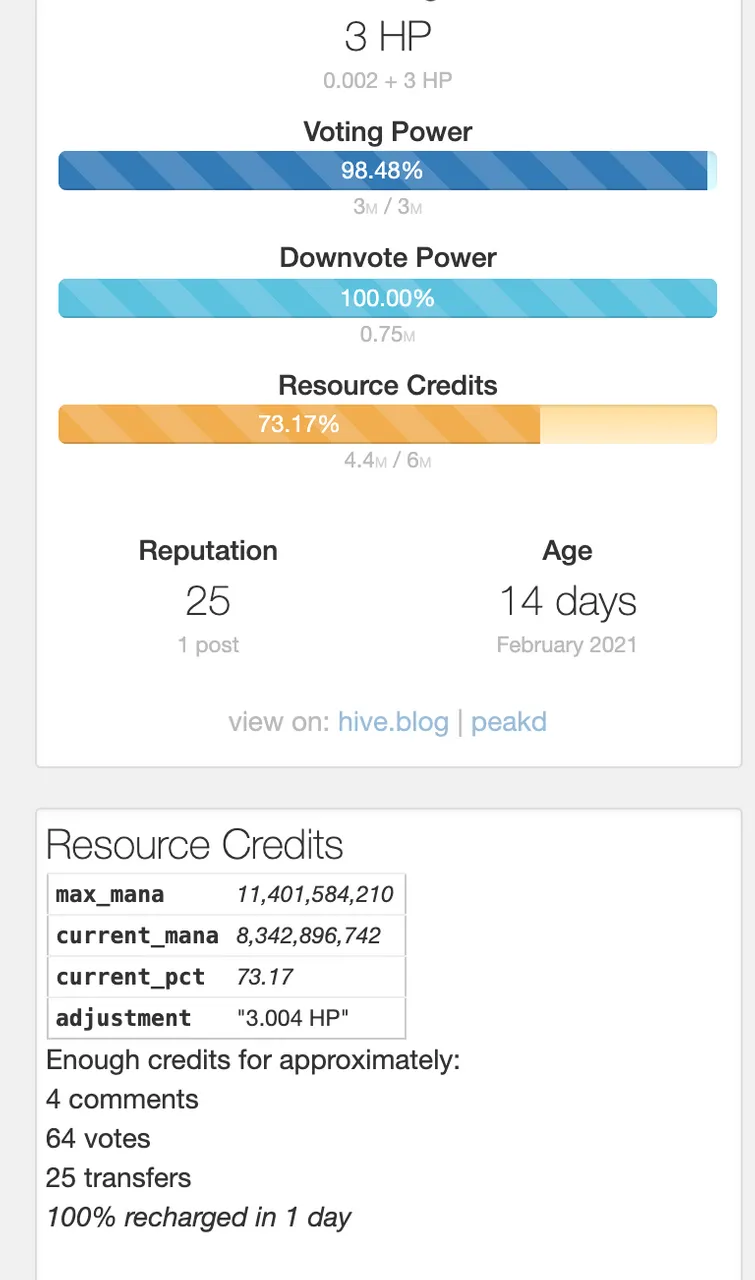Open the hive.blog link
755x1280 pixels.
click(x=393, y=721)
